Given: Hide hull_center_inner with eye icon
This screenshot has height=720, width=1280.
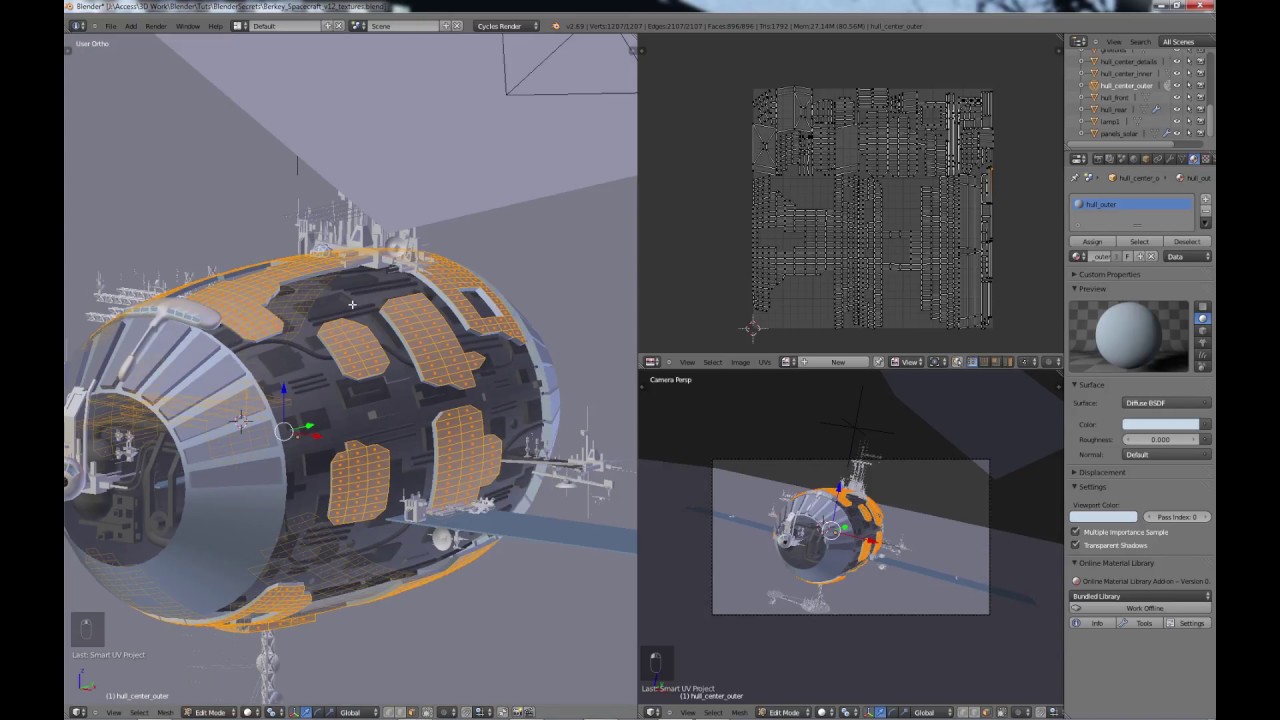Looking at the screenshot, I should (1177, 73).
